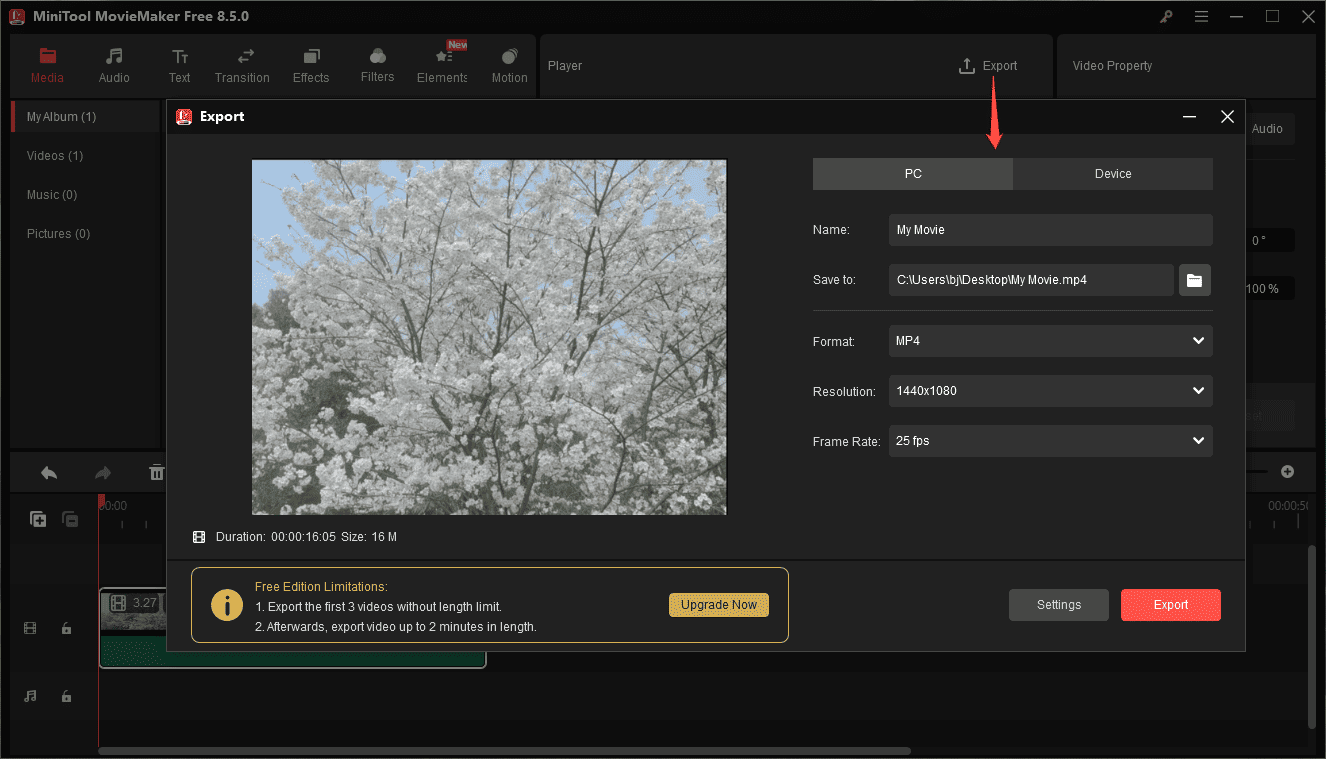Screen dimensions: 1326x759
Task: Lock the video track
Action: pos(66,627)
